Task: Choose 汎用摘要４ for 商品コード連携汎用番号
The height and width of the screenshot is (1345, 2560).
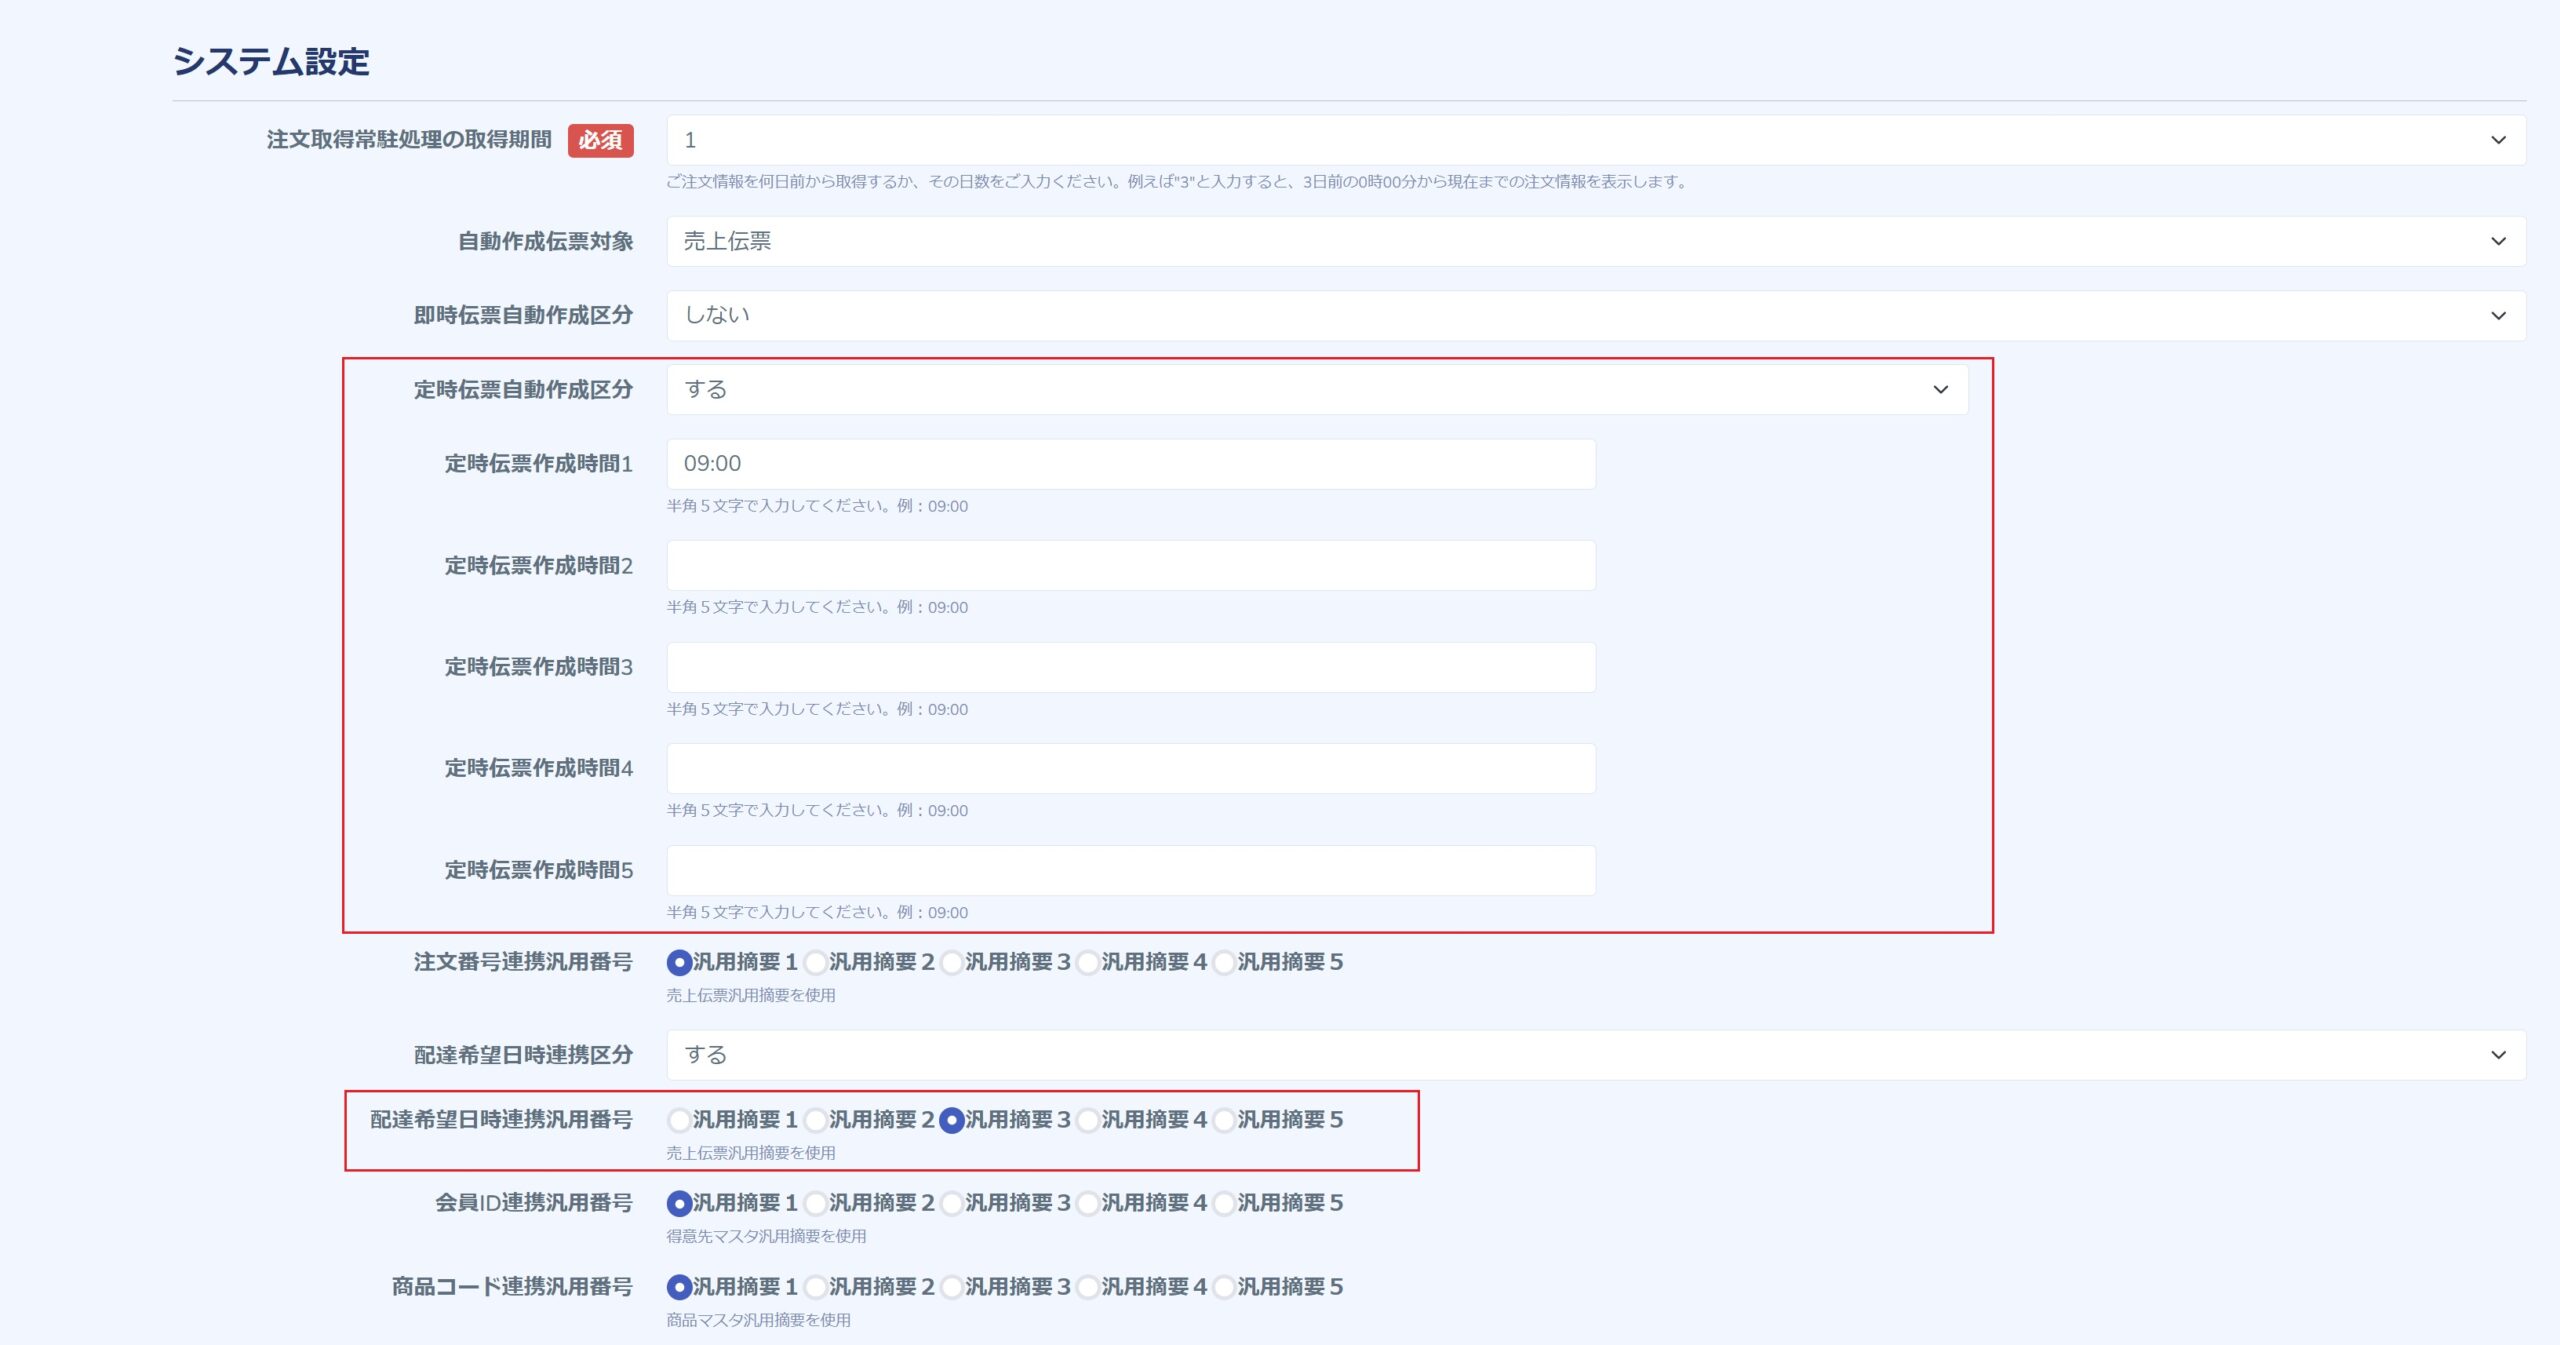Action: (1088, 1287)
